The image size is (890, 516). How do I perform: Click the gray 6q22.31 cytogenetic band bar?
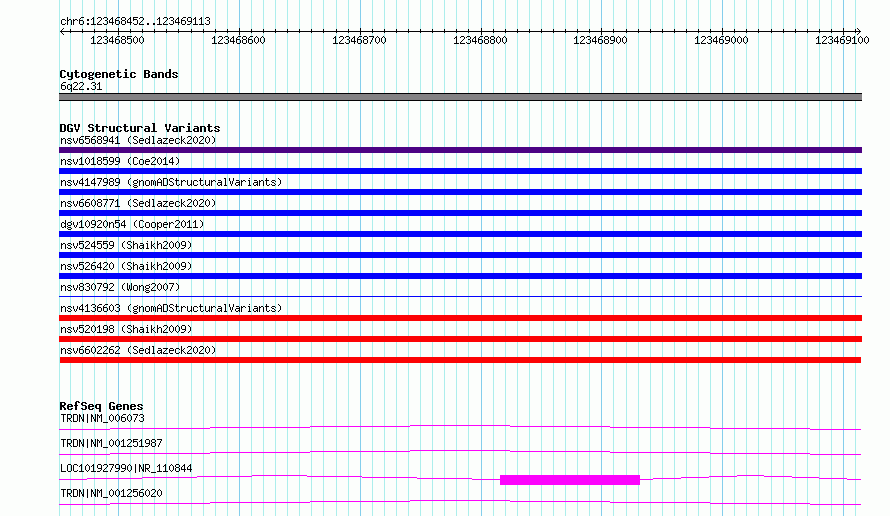tap(460, 97)
